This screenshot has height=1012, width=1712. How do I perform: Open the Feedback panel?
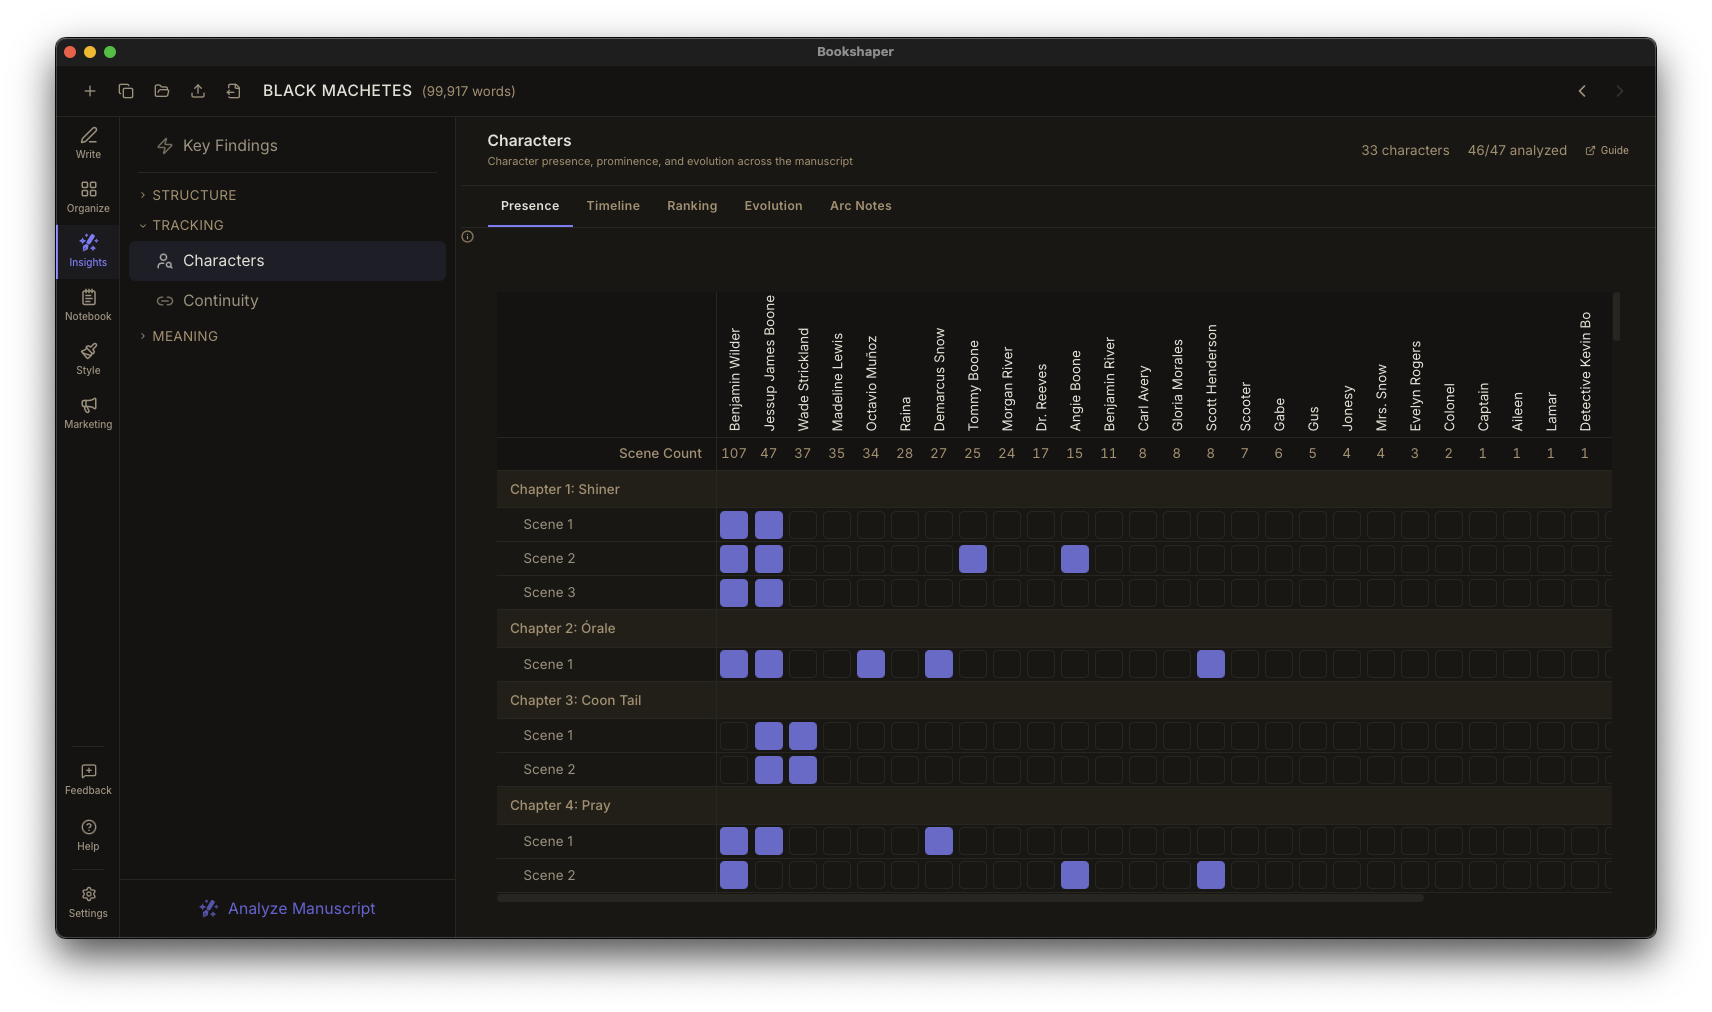click(x=88, y=779)
